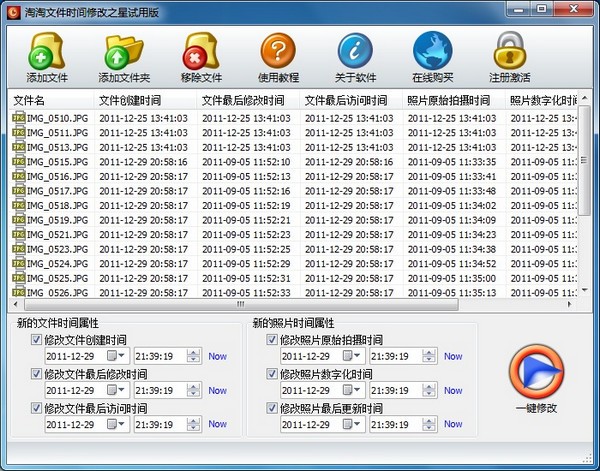Open the 使用教程 tutorial question-mark icon

click(278, 51)
